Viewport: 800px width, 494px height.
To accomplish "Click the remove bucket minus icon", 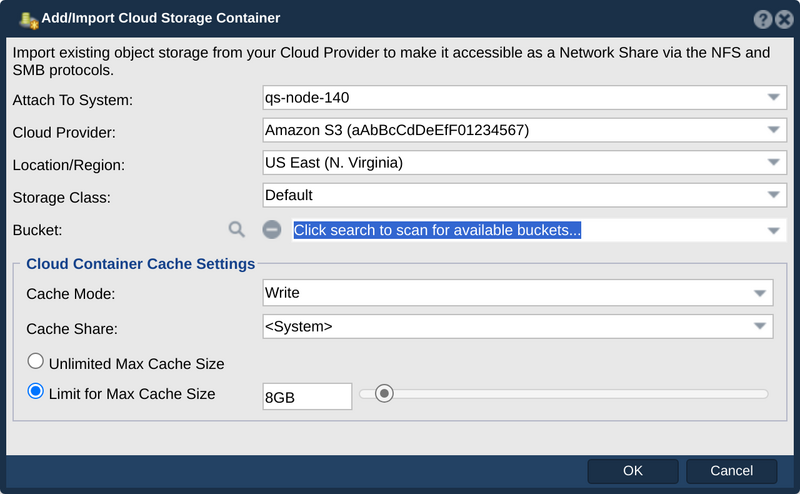I will click(x=272, y=230).
